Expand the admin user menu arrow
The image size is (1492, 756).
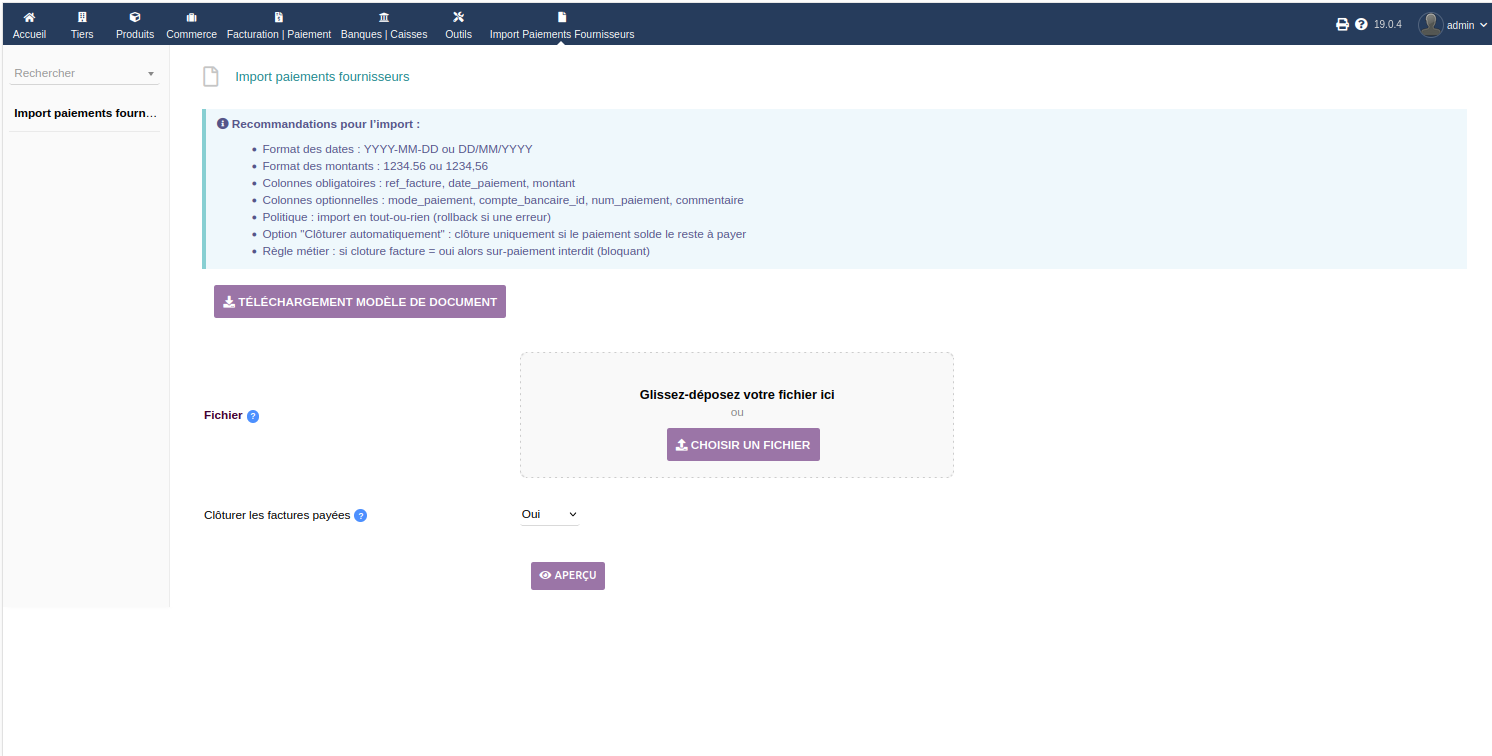coord(1484,25)
